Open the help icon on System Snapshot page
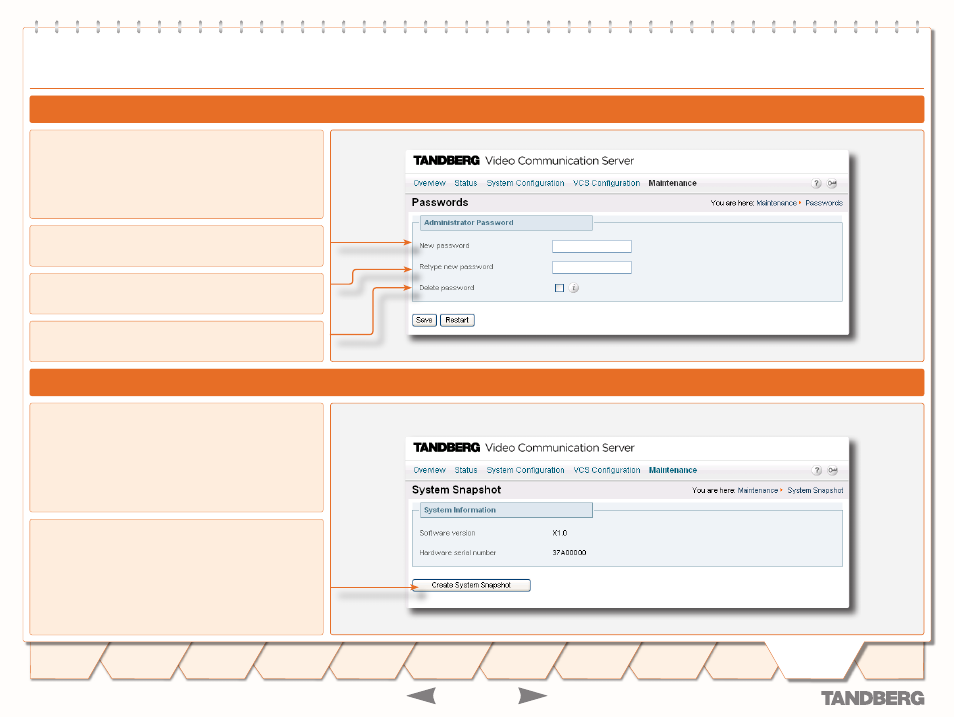Screen dimensions: 954x717 816,470
